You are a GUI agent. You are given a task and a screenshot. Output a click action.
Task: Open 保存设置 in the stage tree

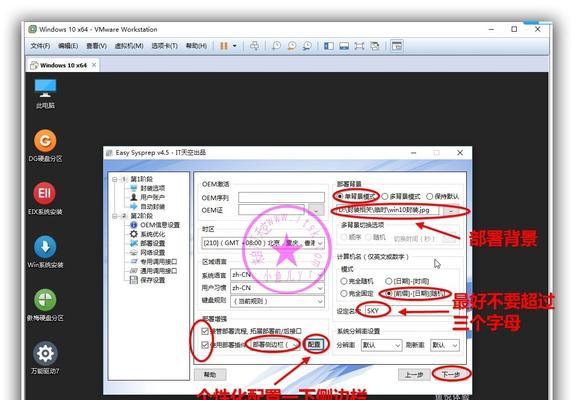152,280
